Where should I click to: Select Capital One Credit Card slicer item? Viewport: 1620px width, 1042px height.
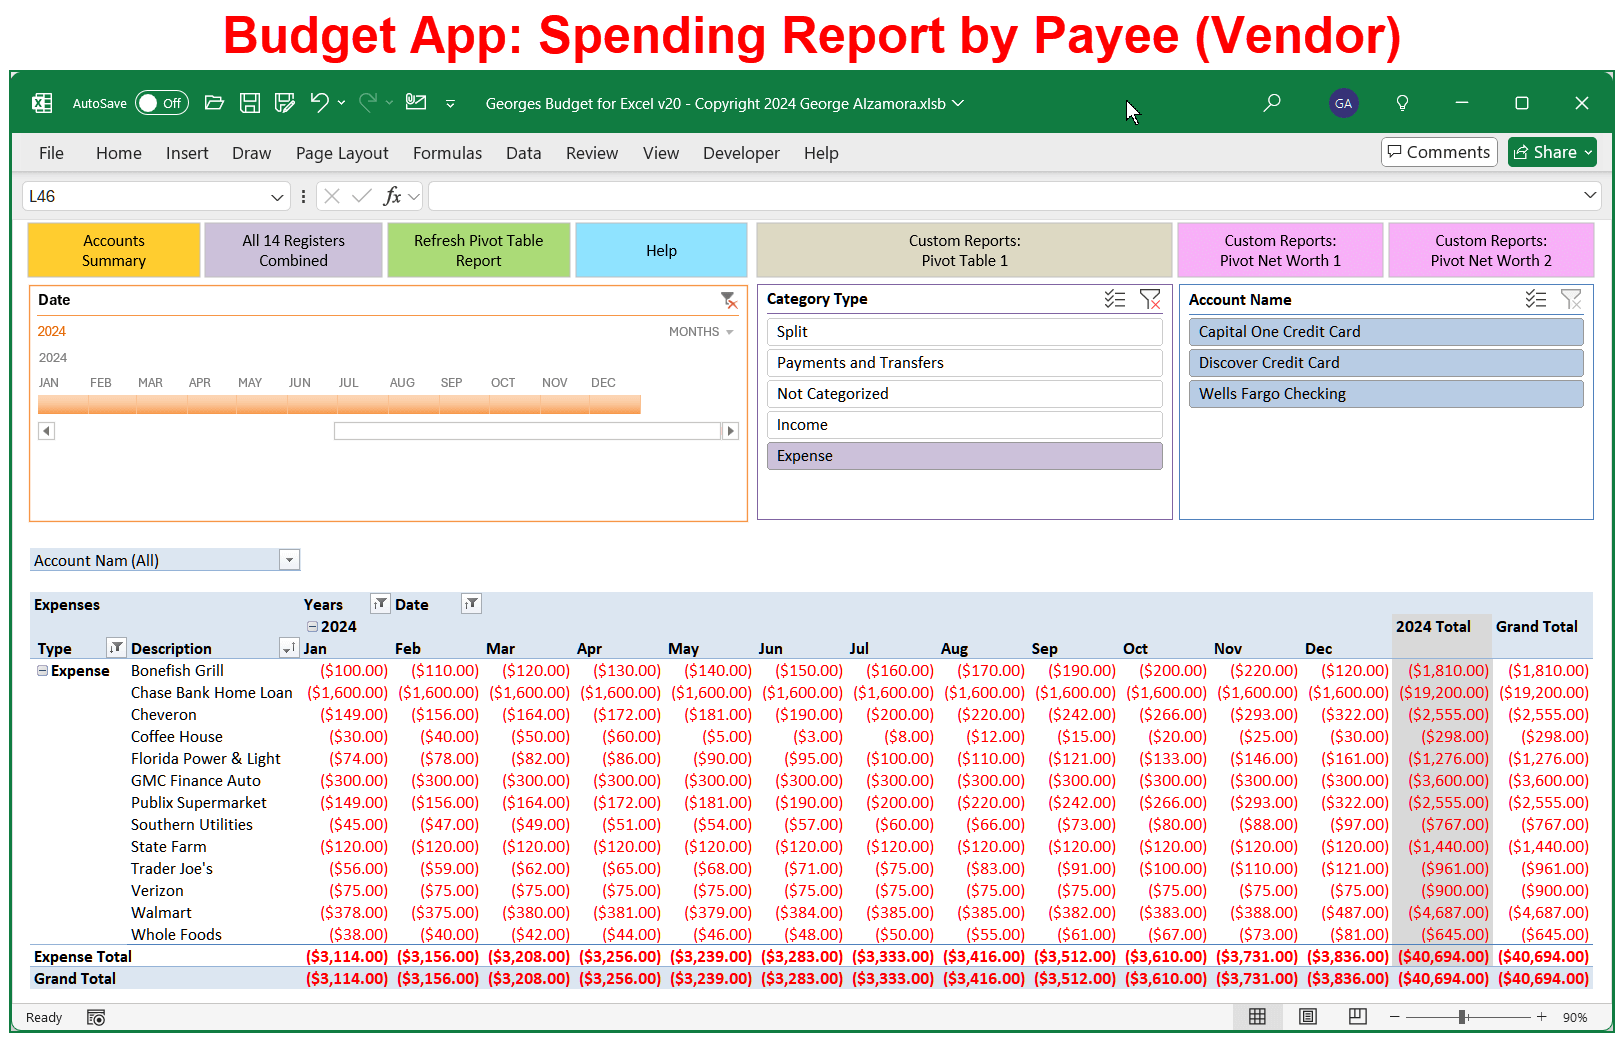[x=1386, y=332]
